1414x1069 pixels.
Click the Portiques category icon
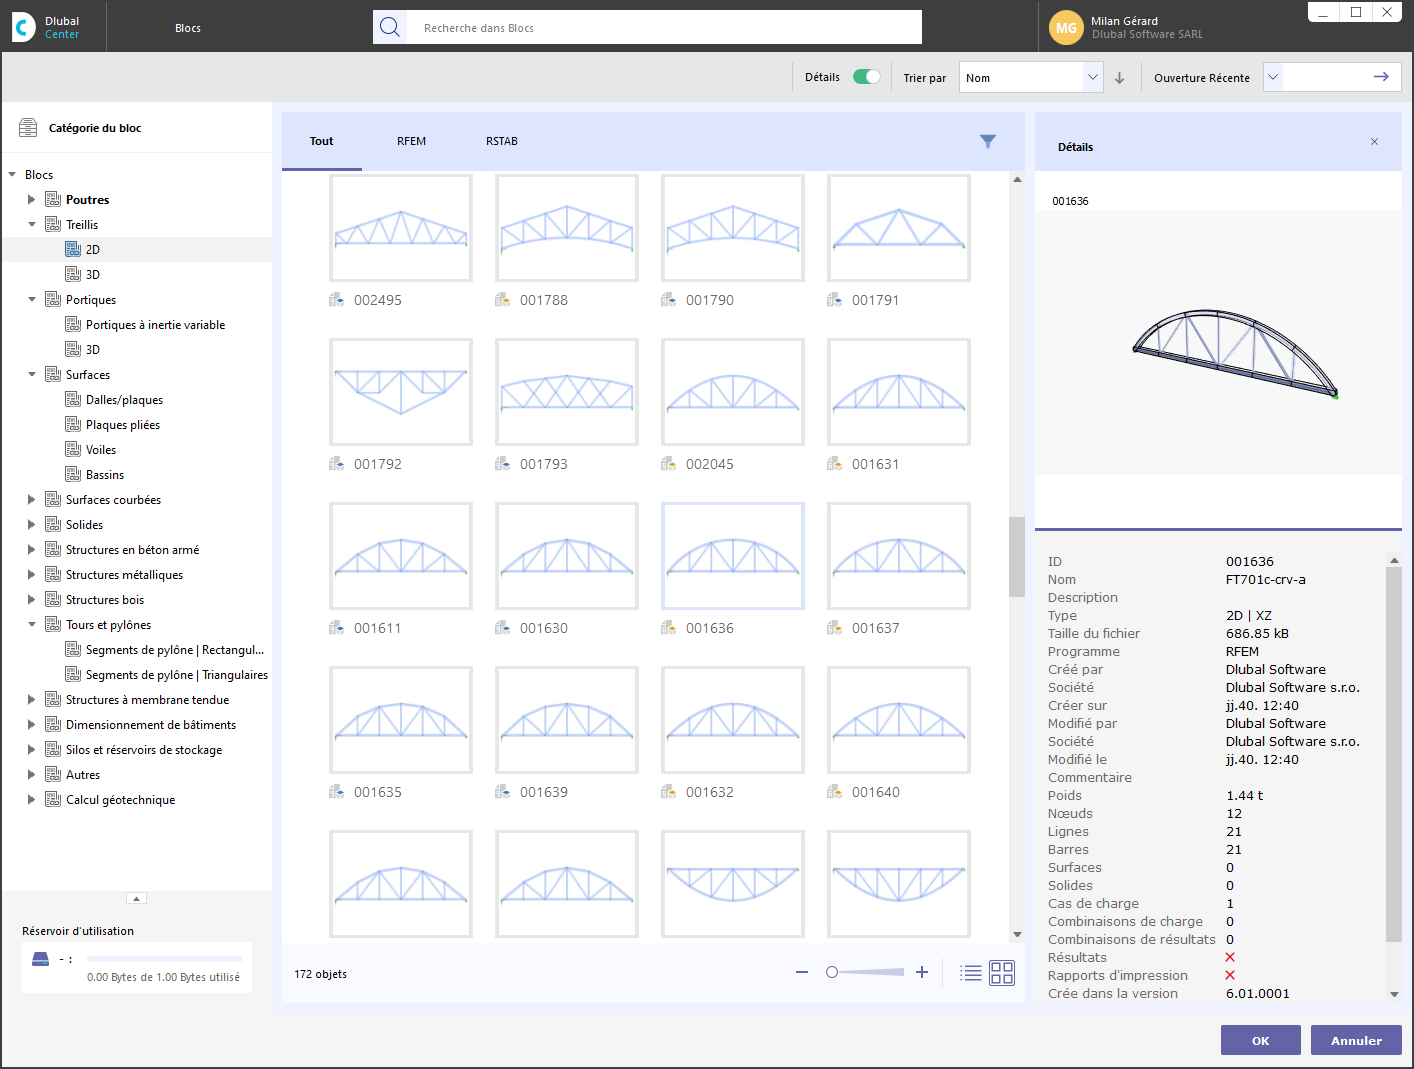click(x=53, y=300)
